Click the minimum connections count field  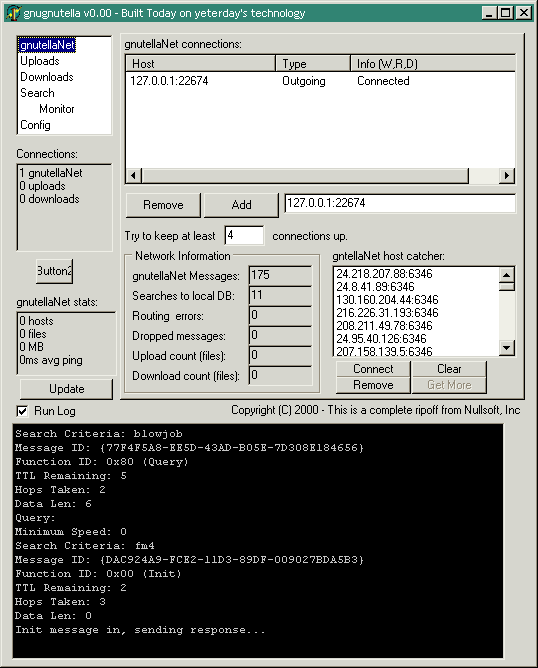tap(244, 236)
